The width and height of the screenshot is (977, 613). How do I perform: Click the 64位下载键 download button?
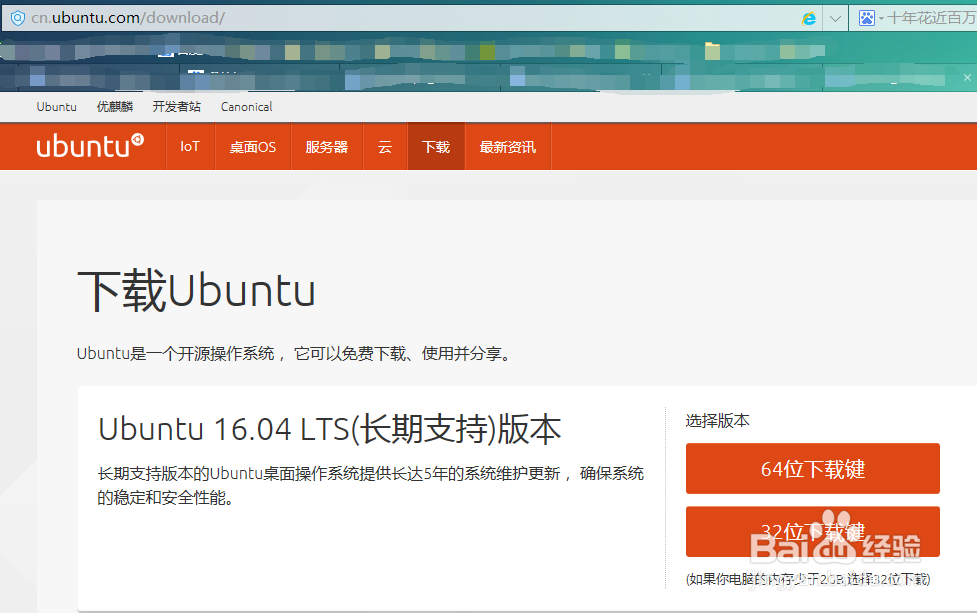click(813, 468)
